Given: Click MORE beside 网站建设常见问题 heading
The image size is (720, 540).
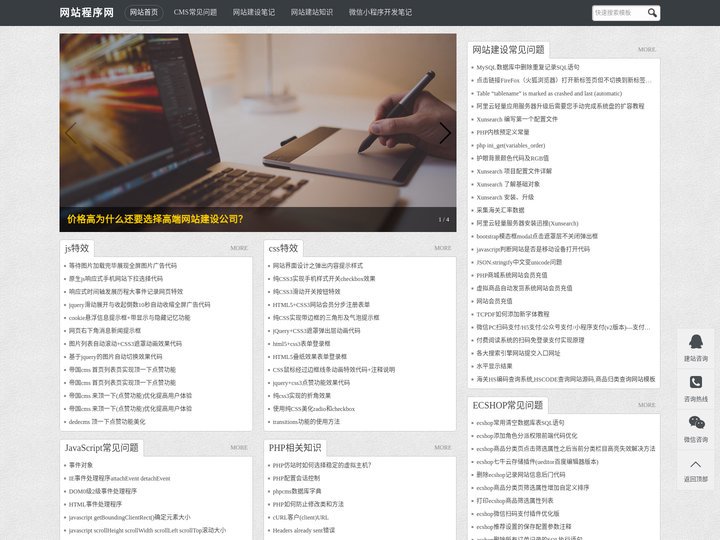Looking at the screenshot, I should click(x=647, y=49).
